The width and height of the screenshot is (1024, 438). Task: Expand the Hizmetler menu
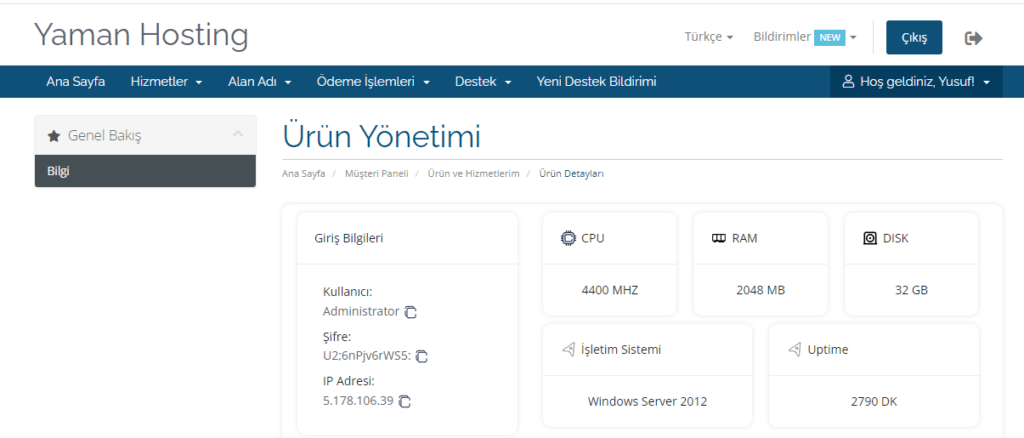(166, 82)
